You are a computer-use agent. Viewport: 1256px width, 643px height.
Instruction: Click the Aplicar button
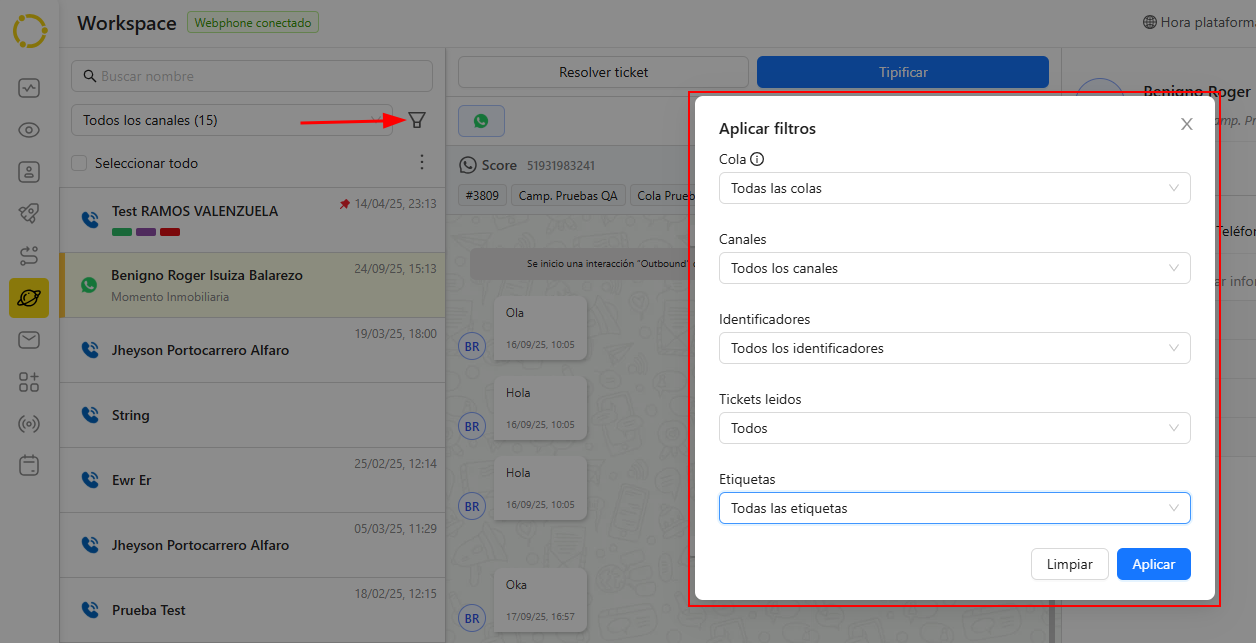(1153, 564)
